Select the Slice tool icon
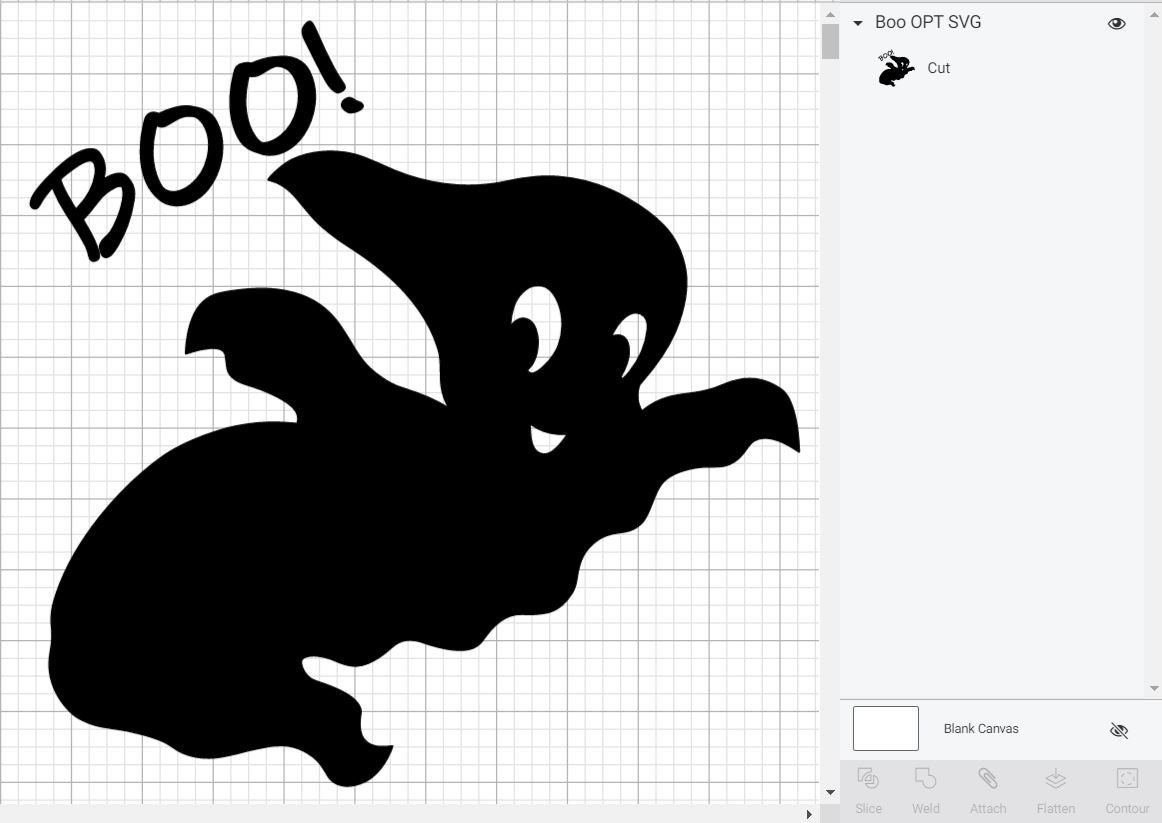 (868, 778)
